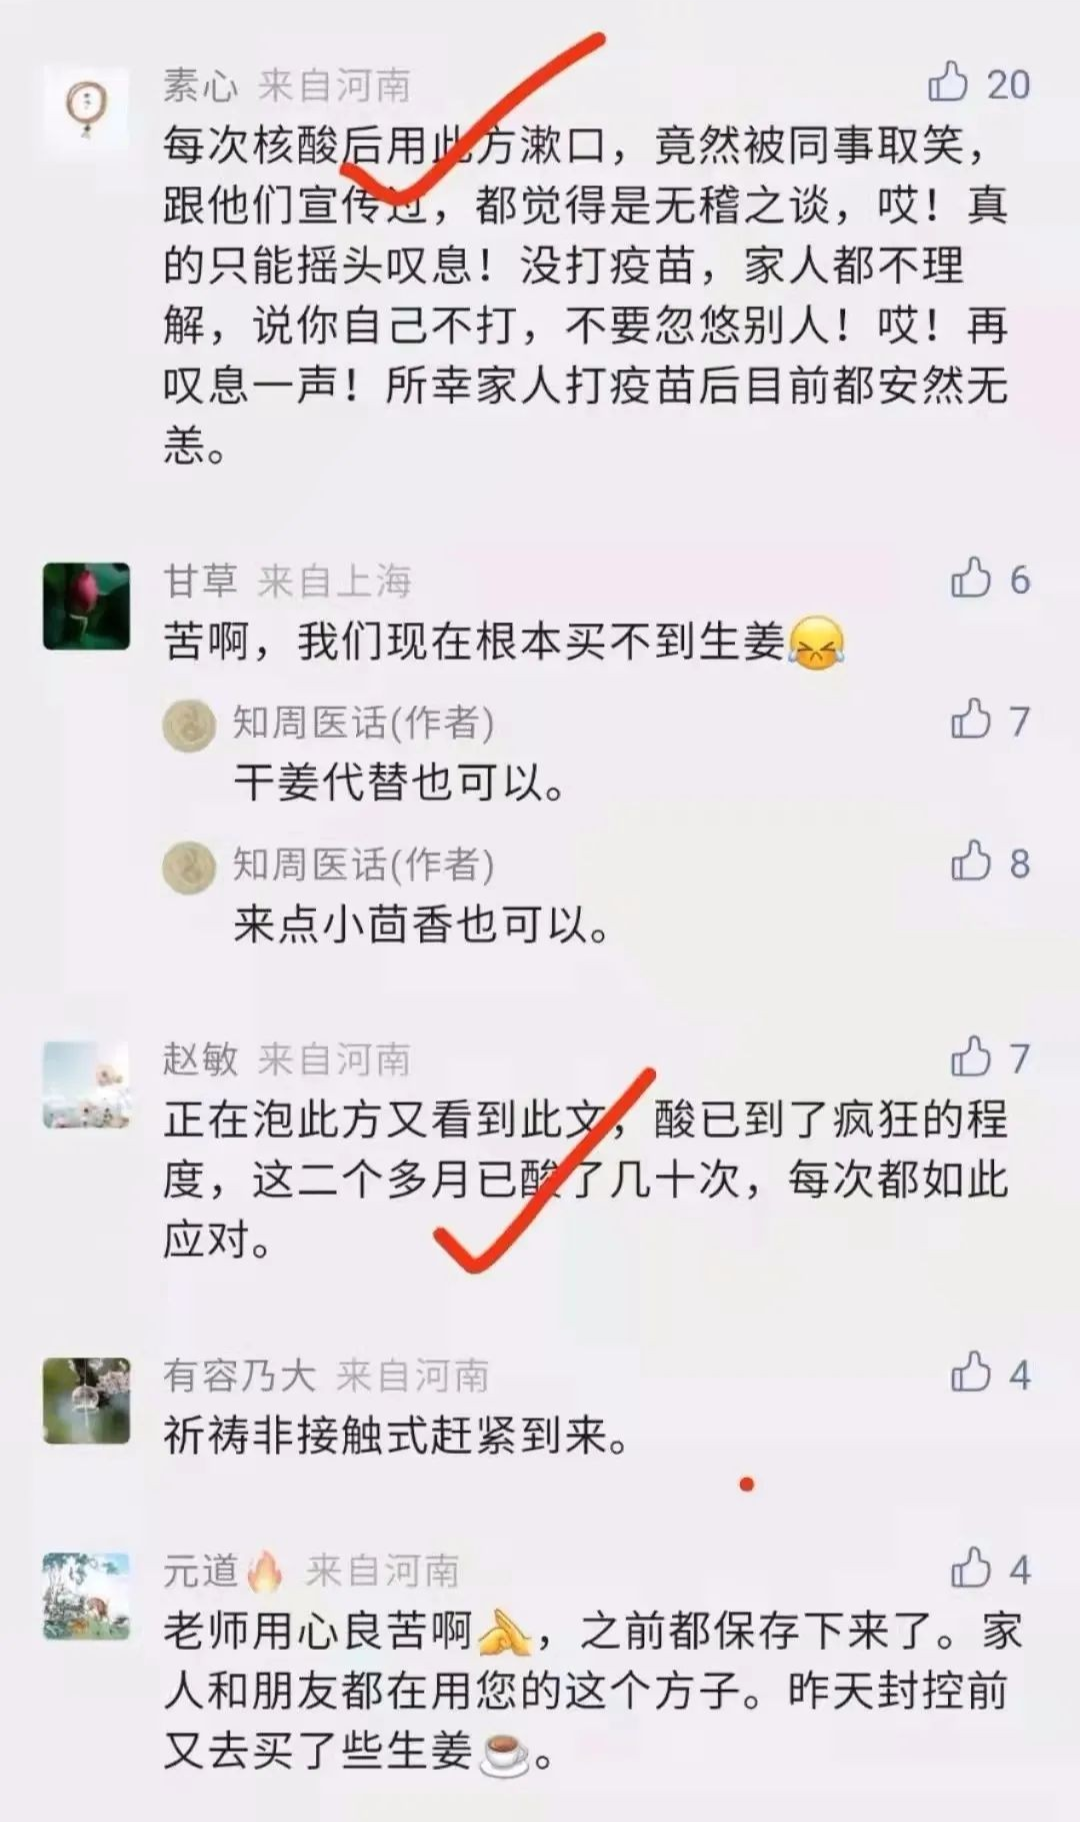The width and height of the screenshot is (1080, 1822).
Task: Tap username 赵敏
Action: (201, 1060)
